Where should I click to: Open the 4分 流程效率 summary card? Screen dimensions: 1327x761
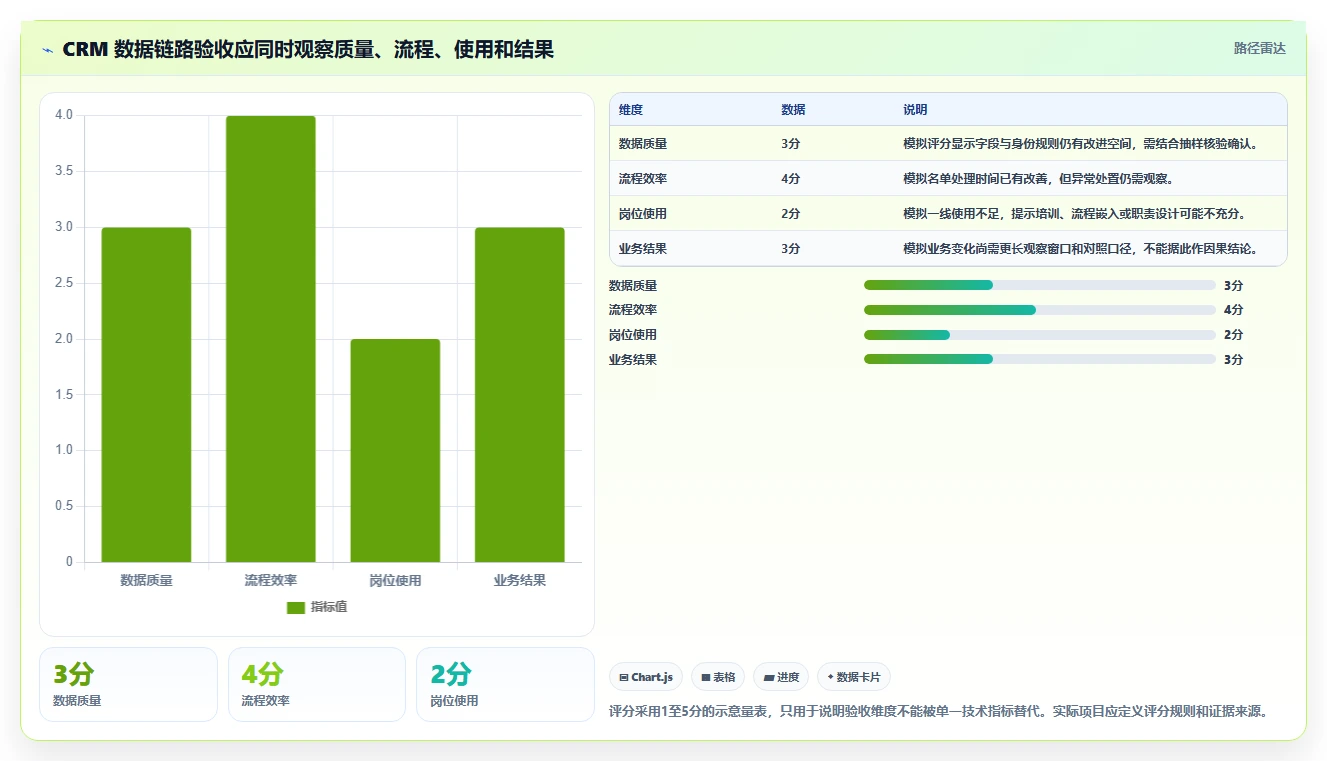pos(317,684)
